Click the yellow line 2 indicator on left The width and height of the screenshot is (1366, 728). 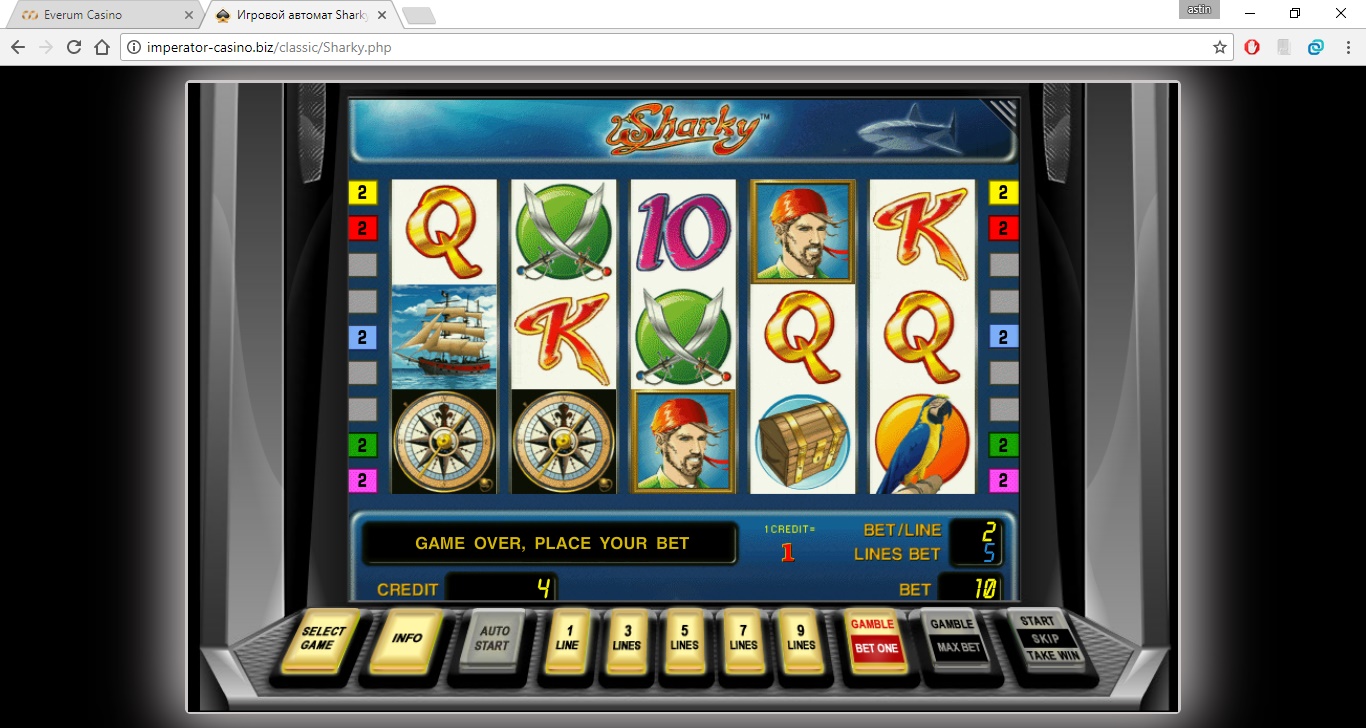coord(362,193)
